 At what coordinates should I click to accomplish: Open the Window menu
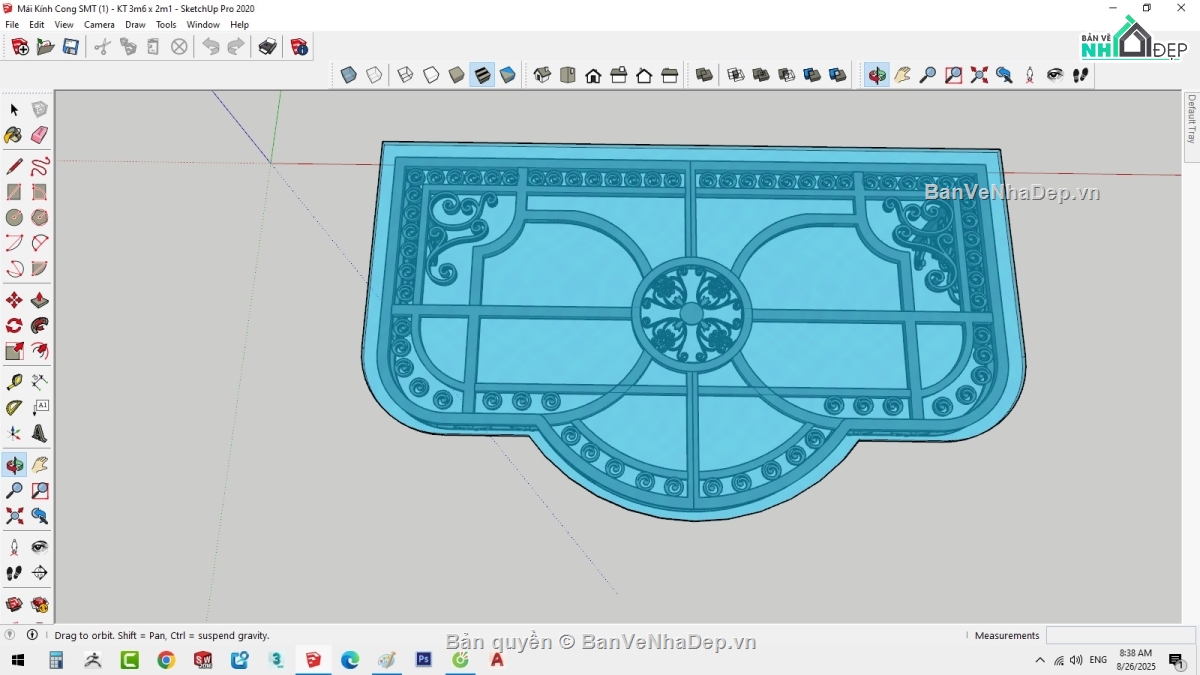(203, 25)
